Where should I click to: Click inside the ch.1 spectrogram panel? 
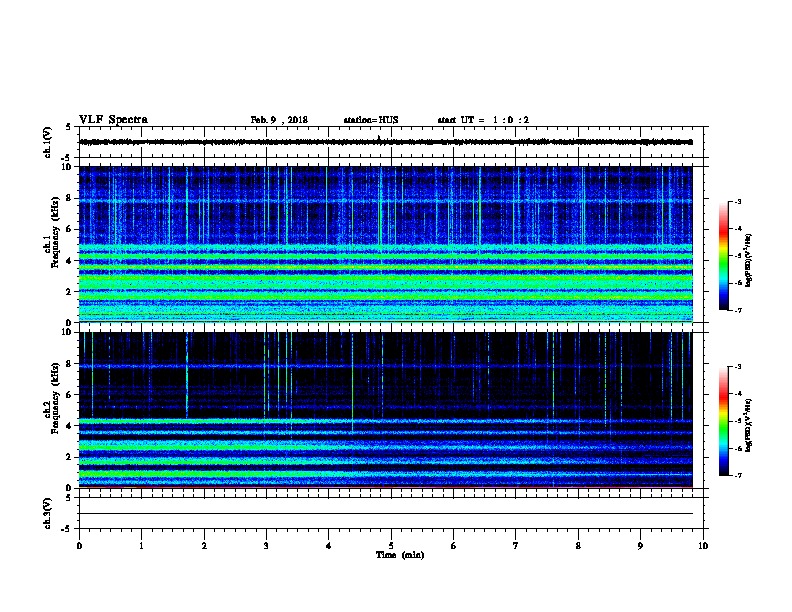(x=386, y=244)
